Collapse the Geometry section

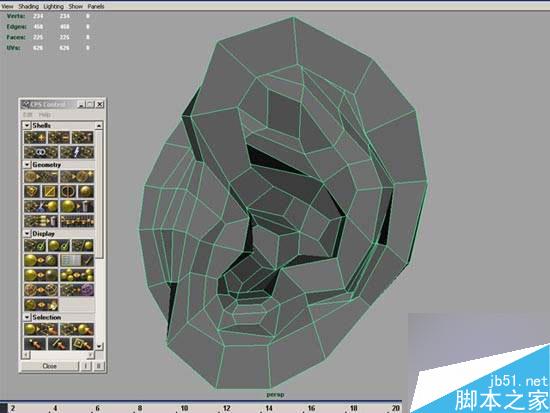[27, 164]
